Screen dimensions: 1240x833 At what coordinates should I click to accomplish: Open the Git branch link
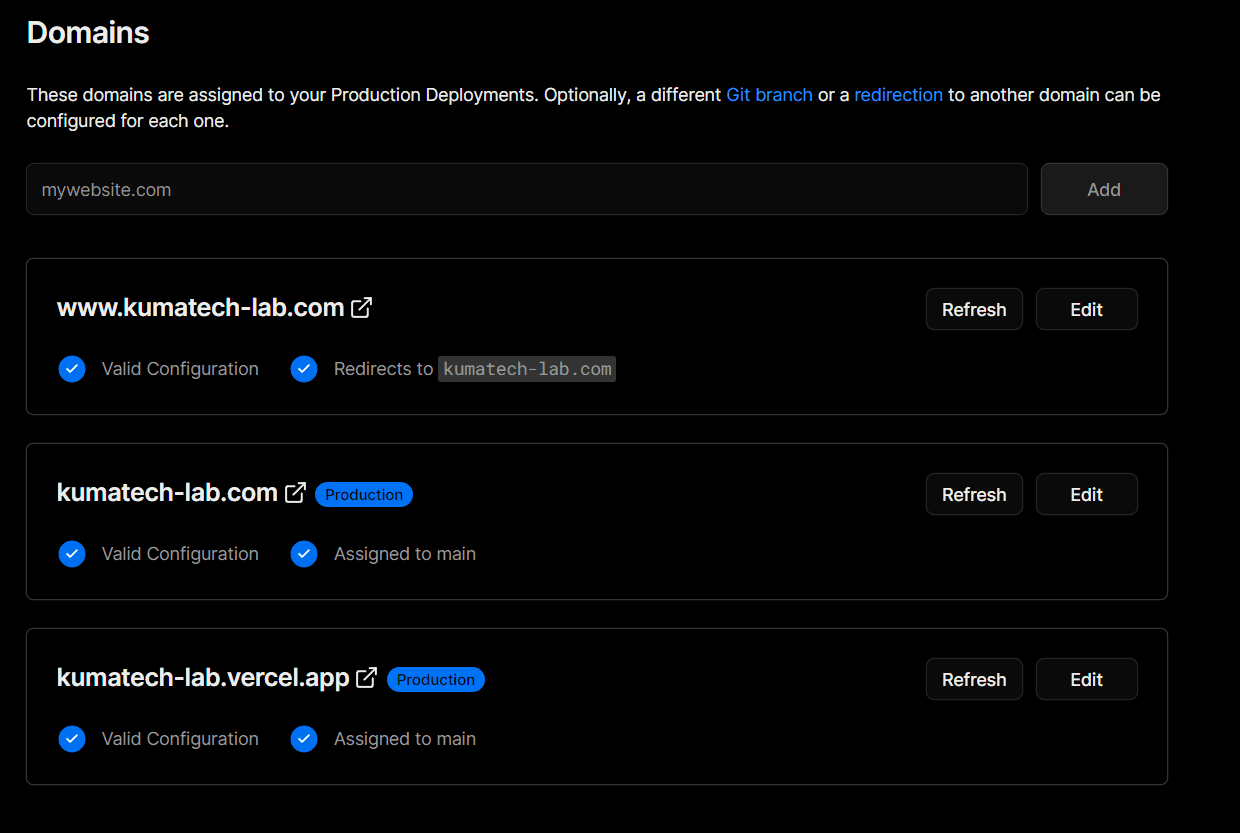pyautogui.click(x=769, y=94)
